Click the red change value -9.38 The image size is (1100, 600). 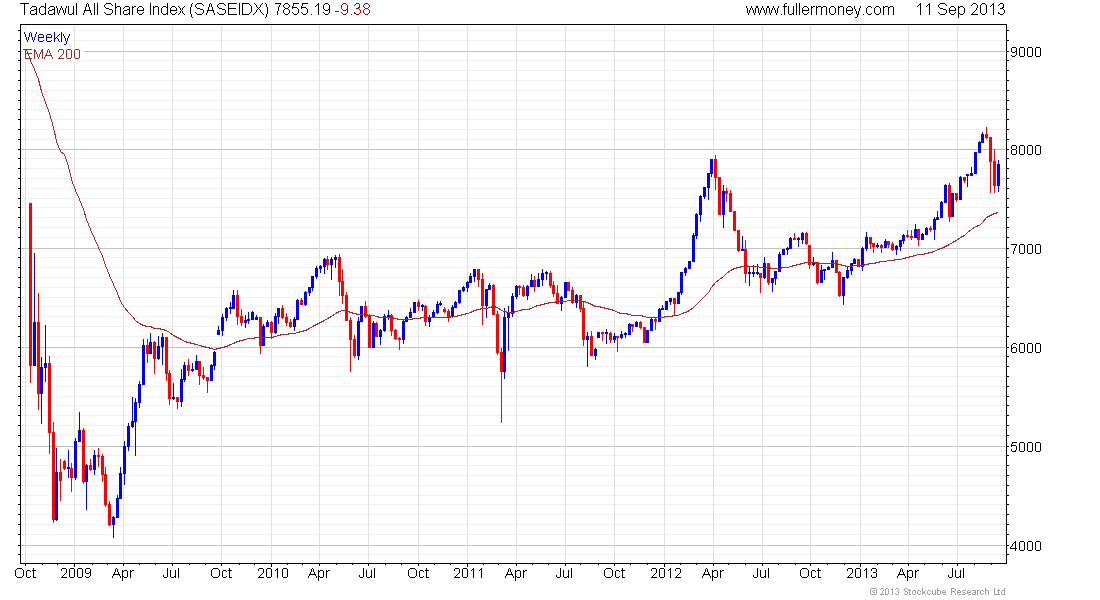[352, 10]
